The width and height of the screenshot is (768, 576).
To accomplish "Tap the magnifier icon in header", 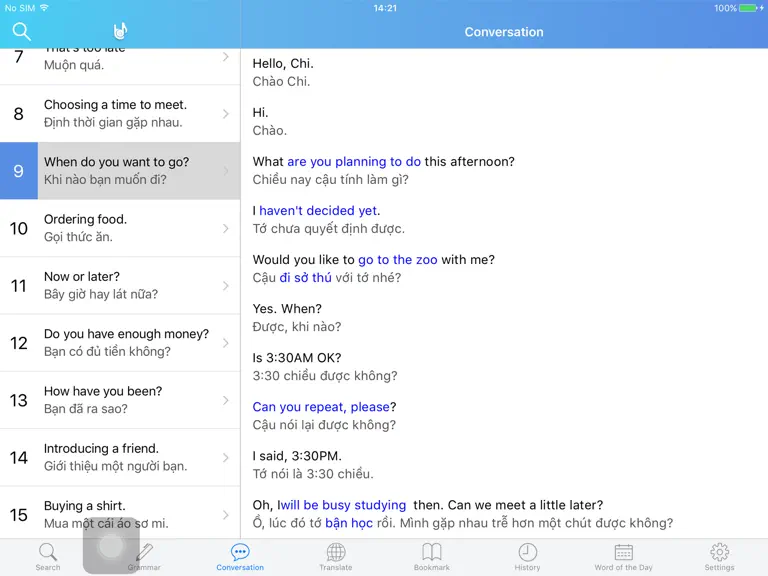I will 22,31.
